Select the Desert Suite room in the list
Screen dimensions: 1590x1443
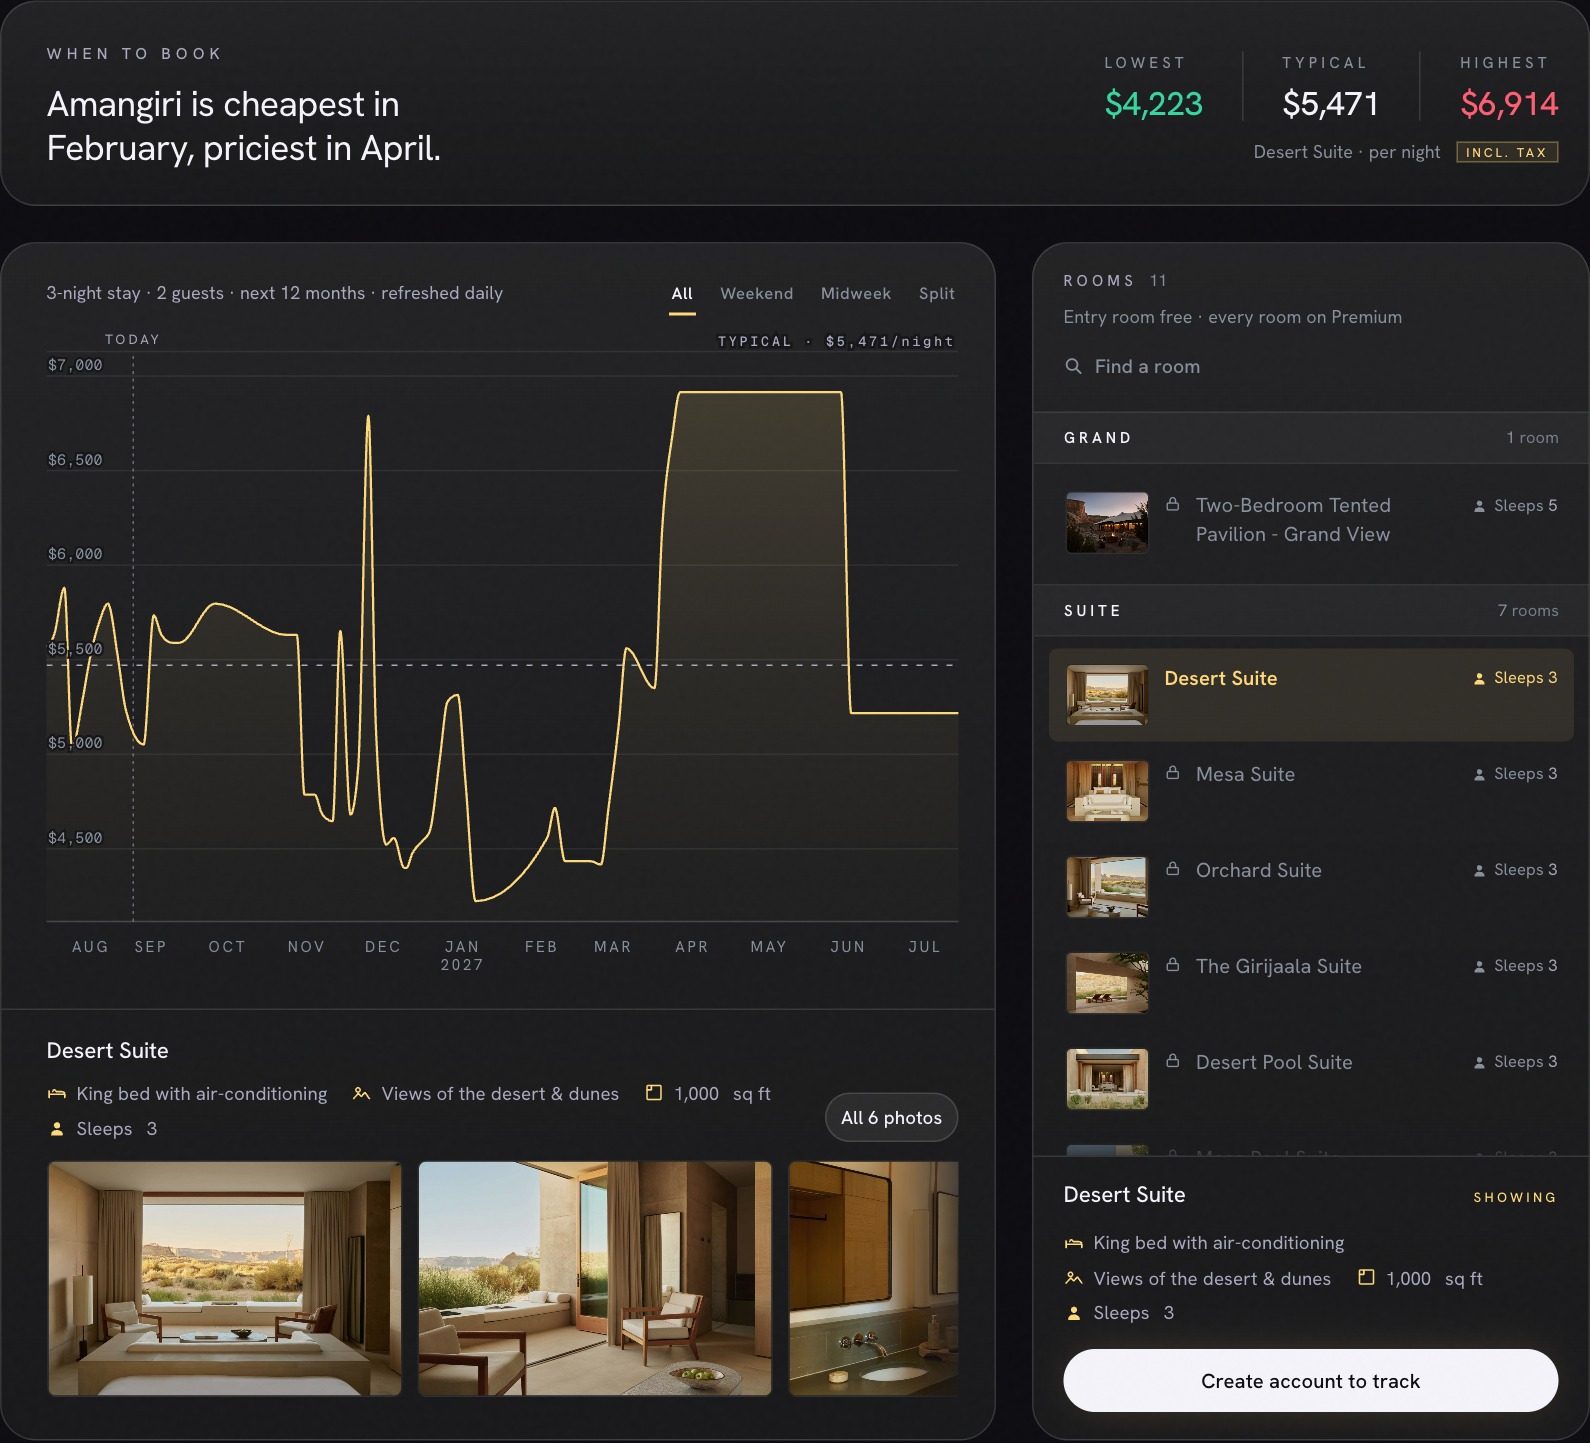point(1310,694)
